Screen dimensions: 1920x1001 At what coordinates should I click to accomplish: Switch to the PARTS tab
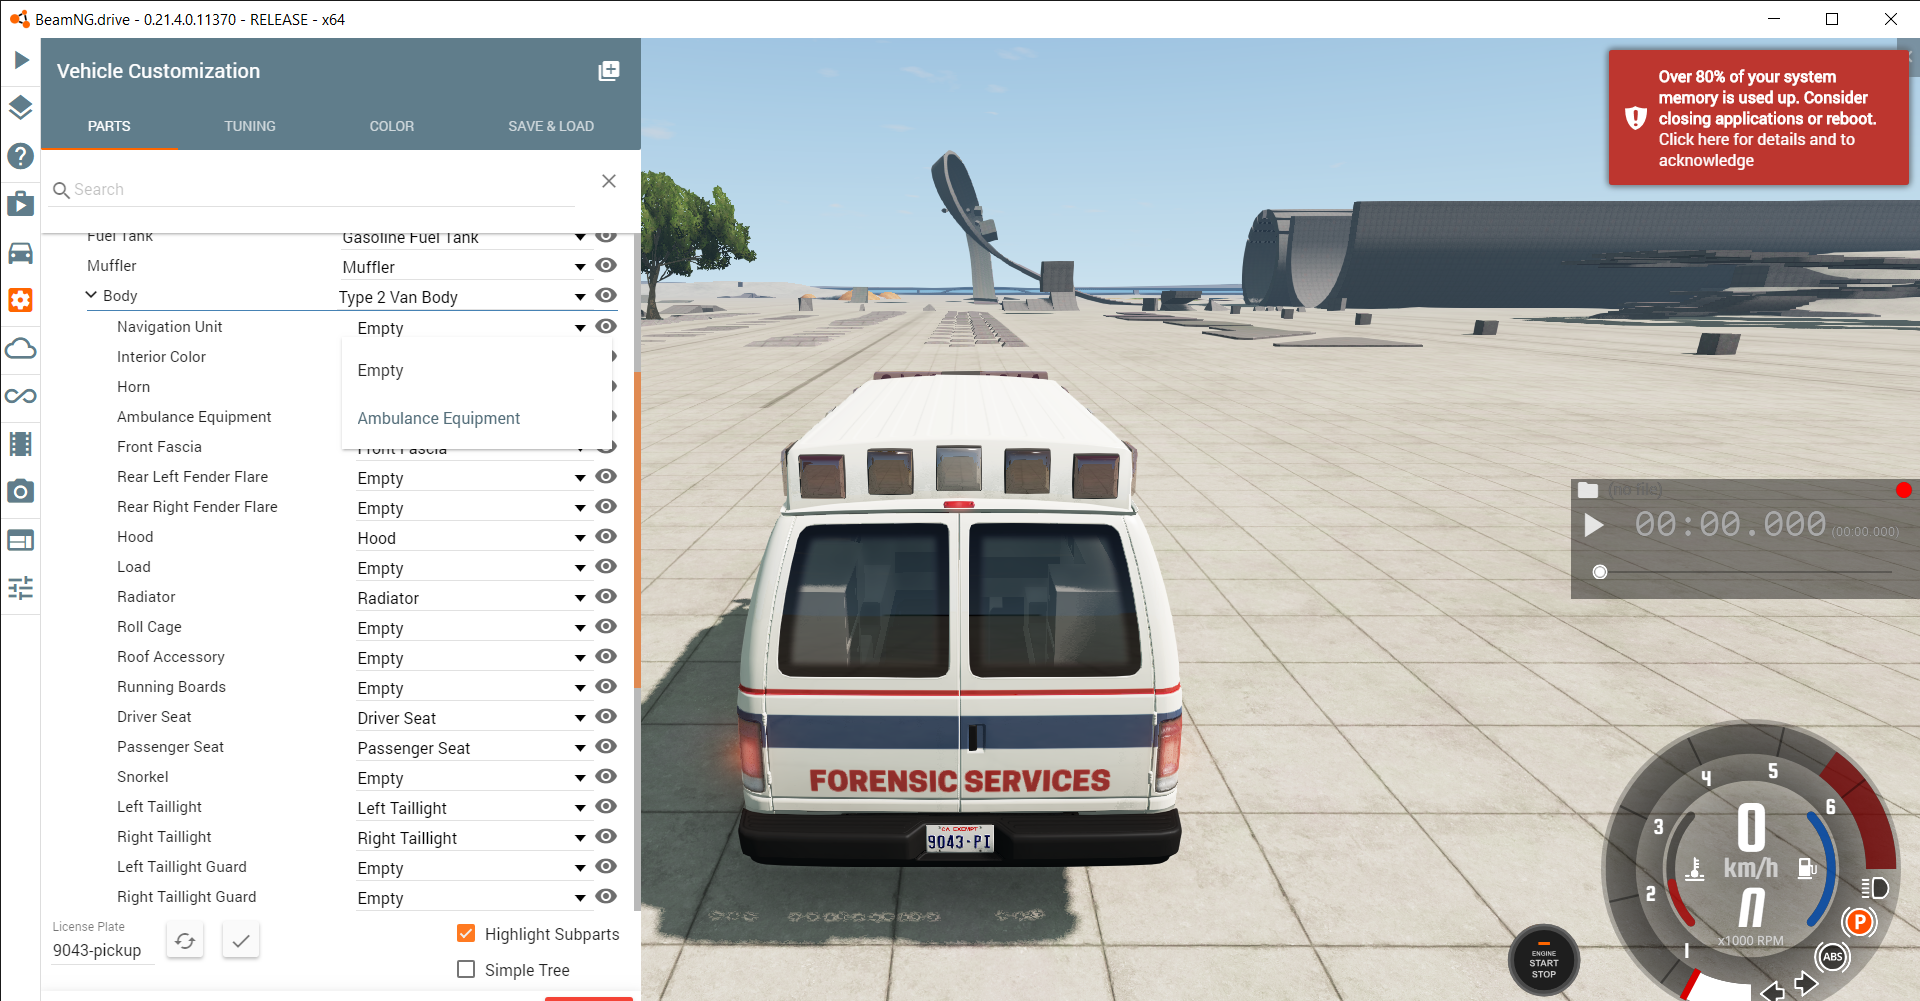(x=109, y=126)
